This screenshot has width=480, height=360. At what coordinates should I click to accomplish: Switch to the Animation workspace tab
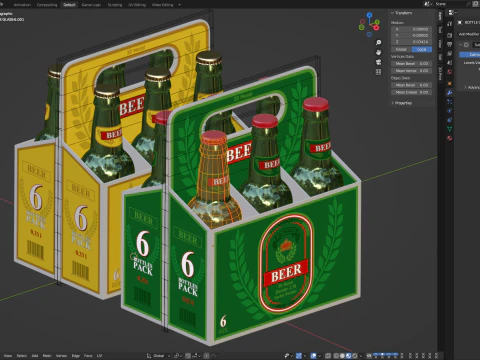22,5
